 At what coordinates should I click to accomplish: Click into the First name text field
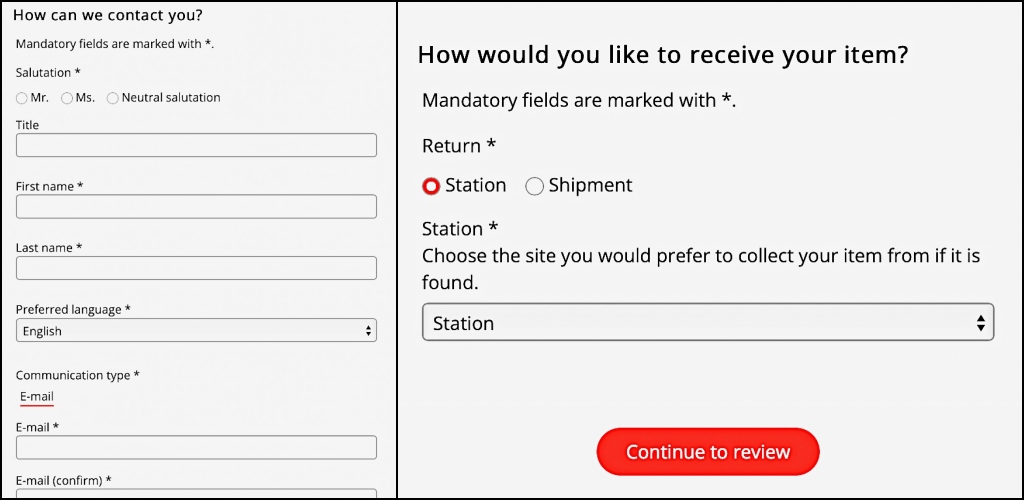tap(196, 206)
